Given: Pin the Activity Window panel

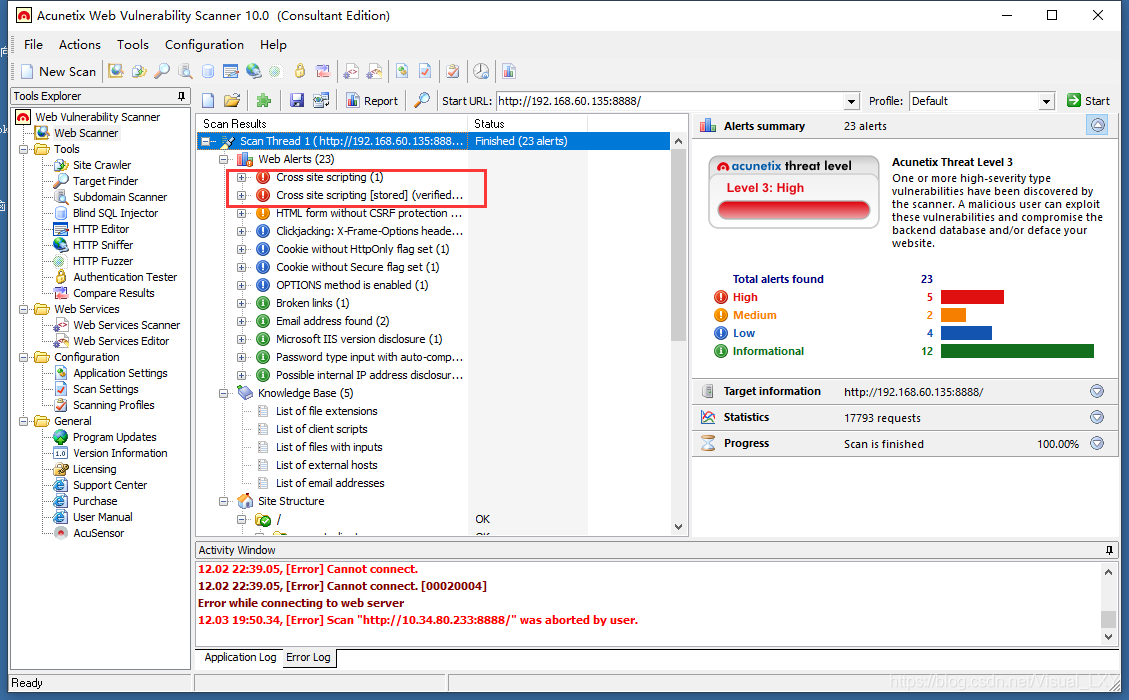Looking at the screenshot, I should [x=1109, y=549].
